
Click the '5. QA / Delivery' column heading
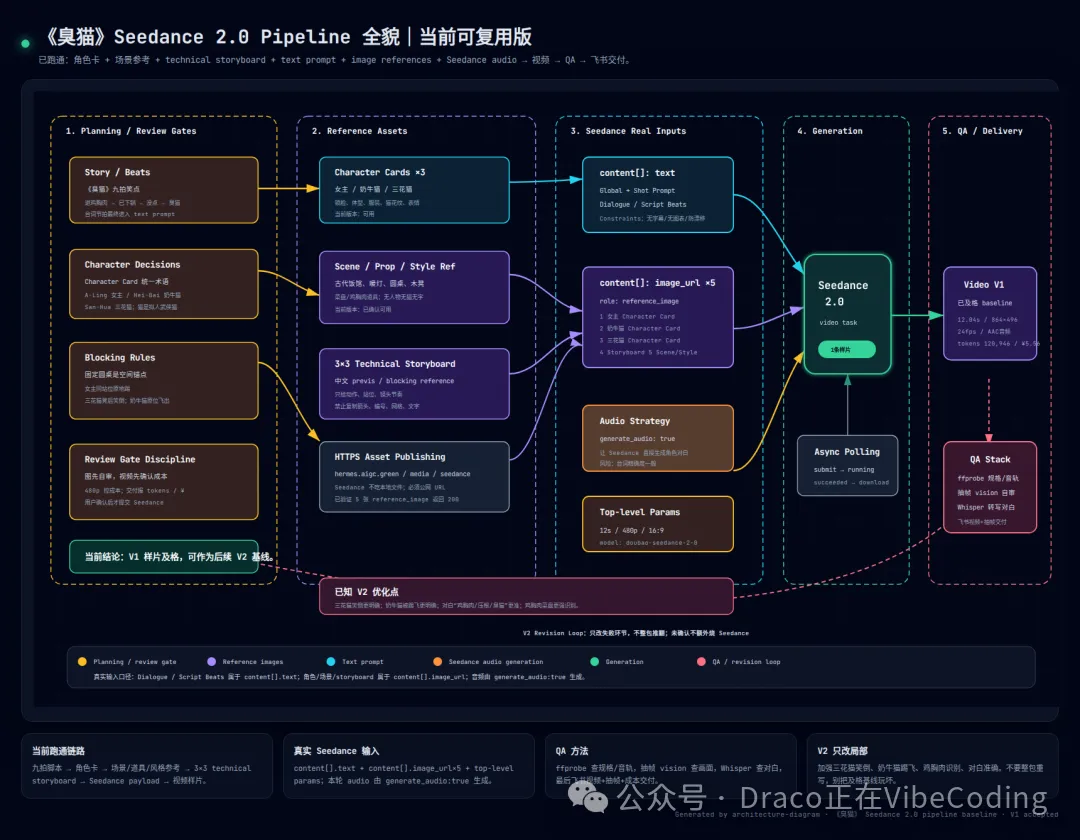point(982,131)
